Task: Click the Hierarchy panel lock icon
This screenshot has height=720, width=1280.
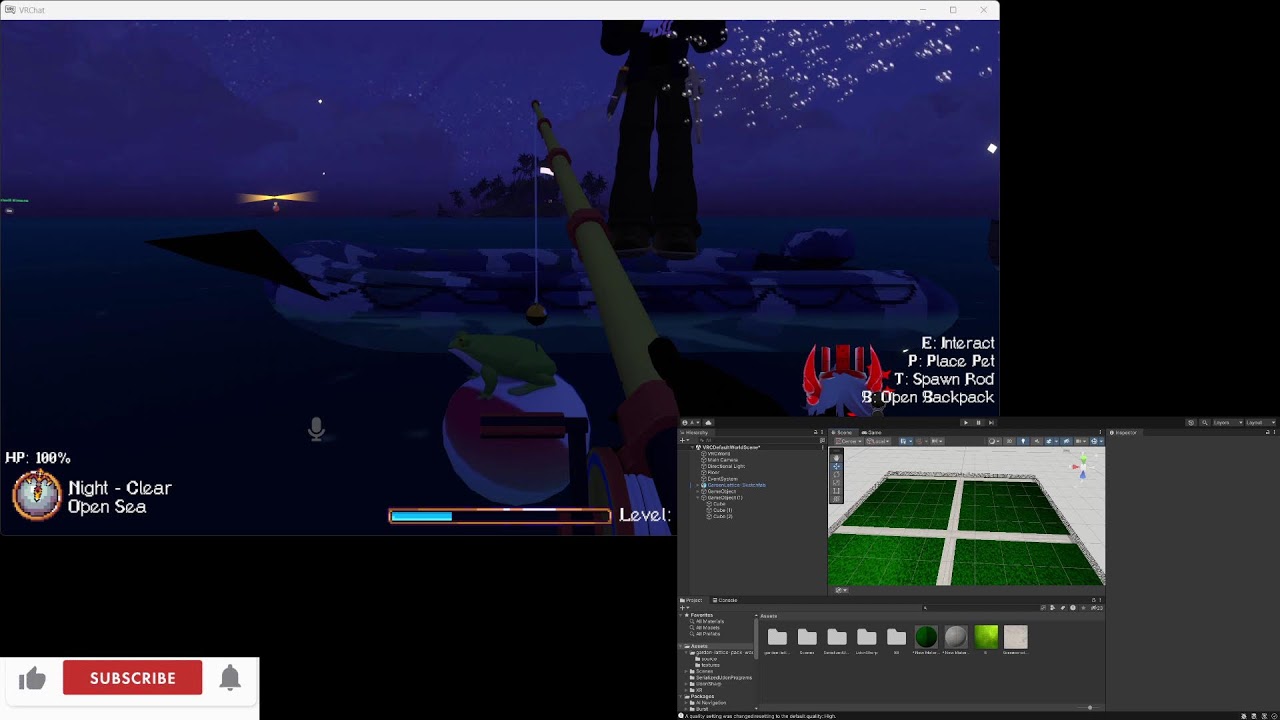Action: 815,432
